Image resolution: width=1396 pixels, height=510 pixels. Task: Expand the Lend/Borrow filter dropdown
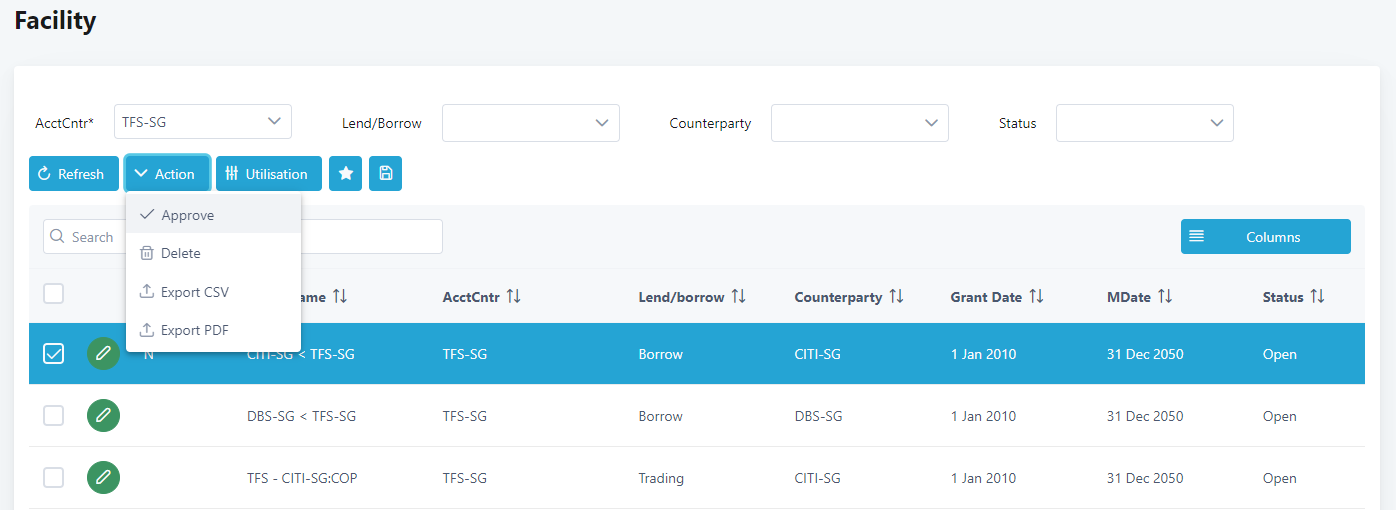coord(530,123)
